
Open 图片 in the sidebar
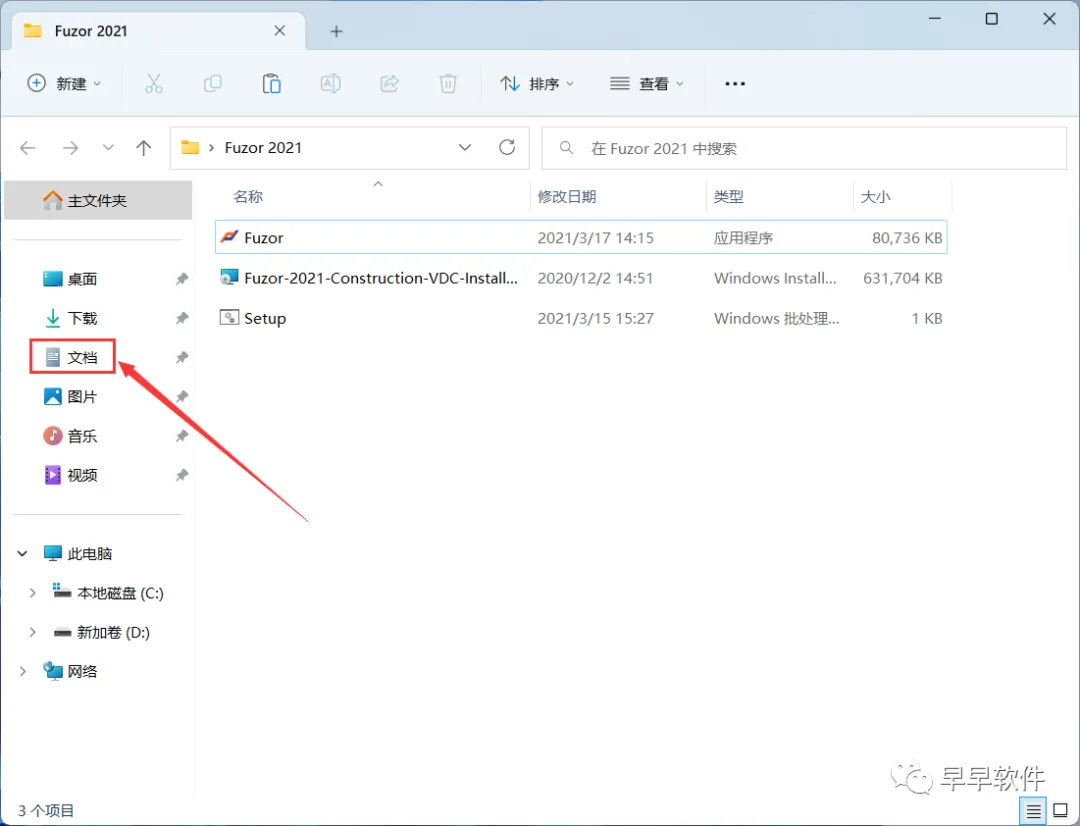coord(82,397)
